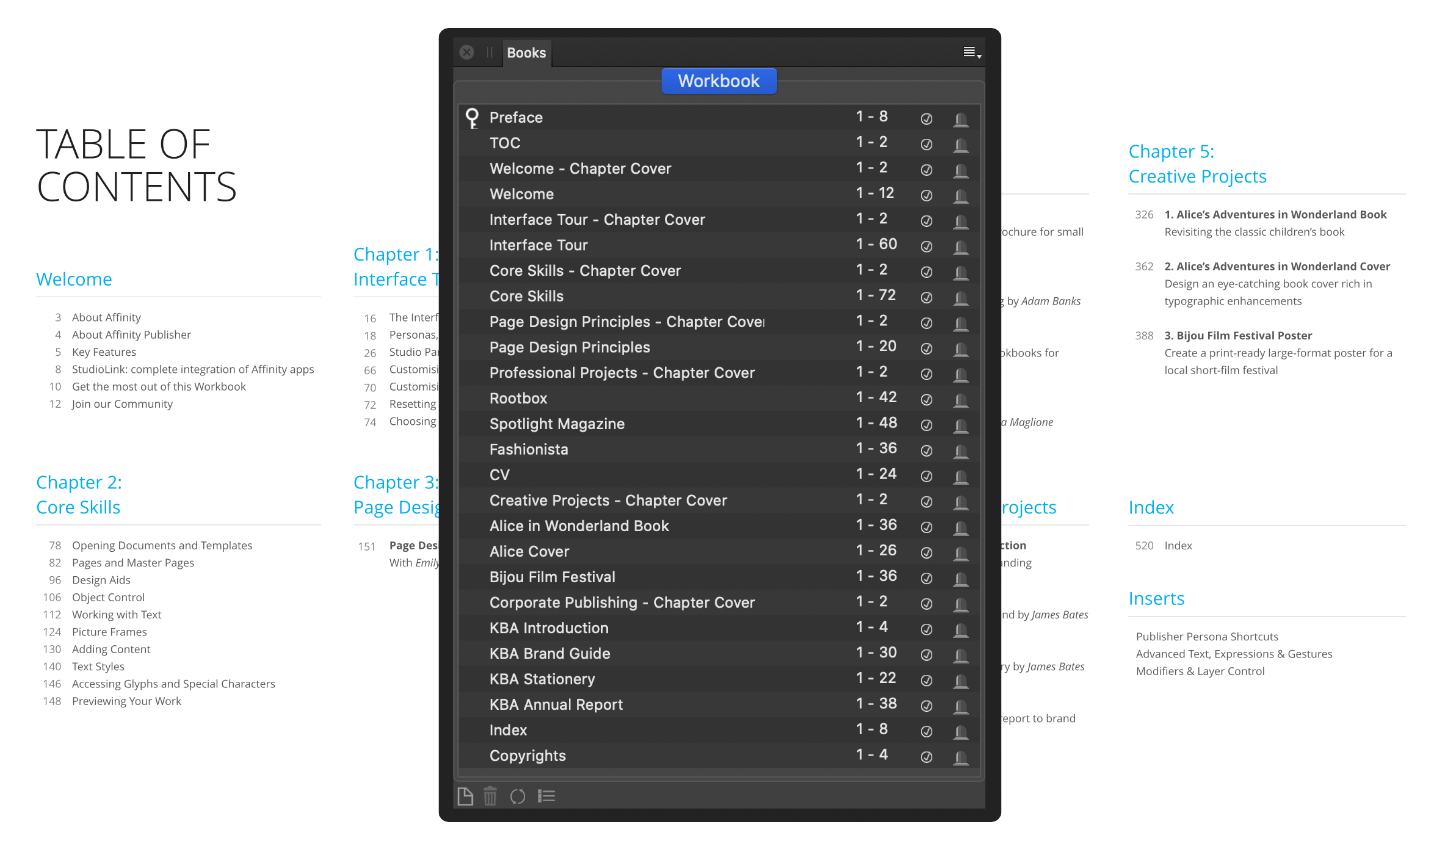The image size is (1440, 850).
Task: Select the Interface Tour - Chapter Cover row
Action: tap(718, 220)
